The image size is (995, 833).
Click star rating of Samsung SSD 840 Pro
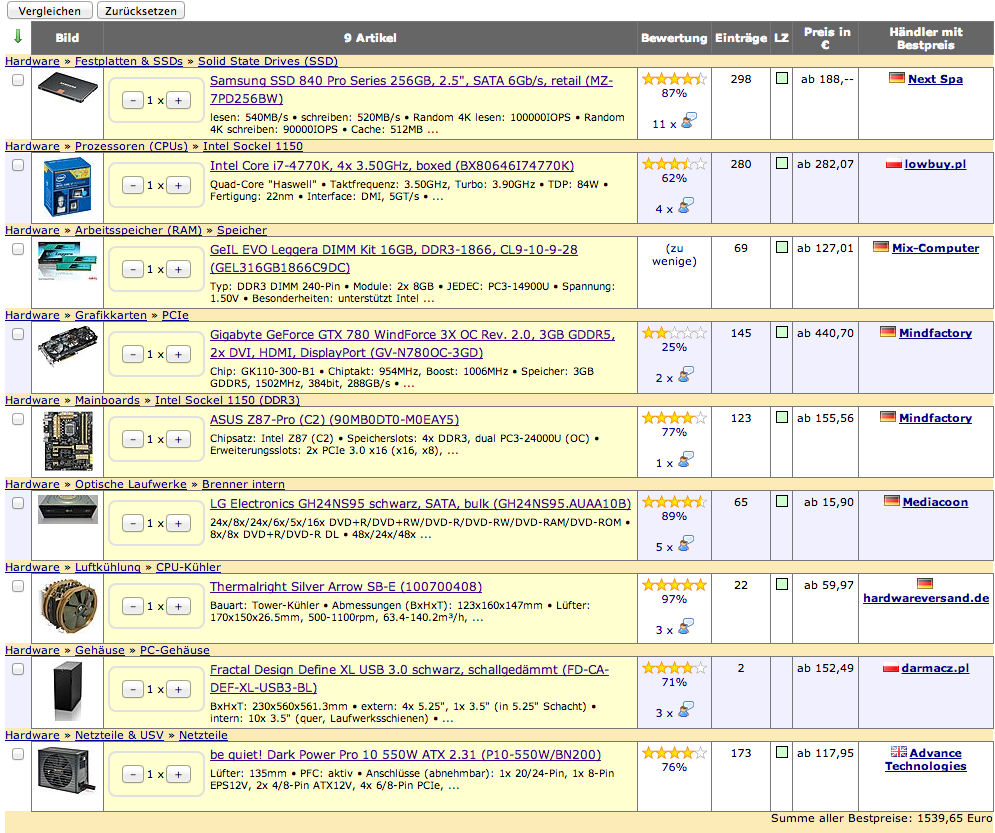[x=674, y=79]
